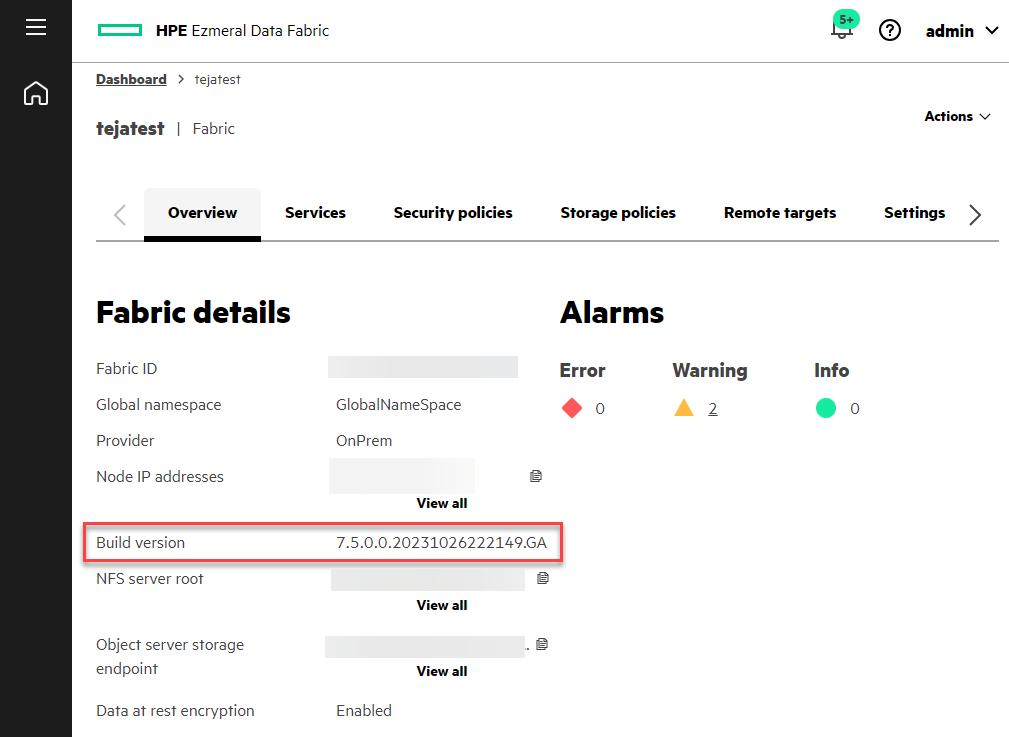
Task: Click the Provider label
Action: coord(125,441)
